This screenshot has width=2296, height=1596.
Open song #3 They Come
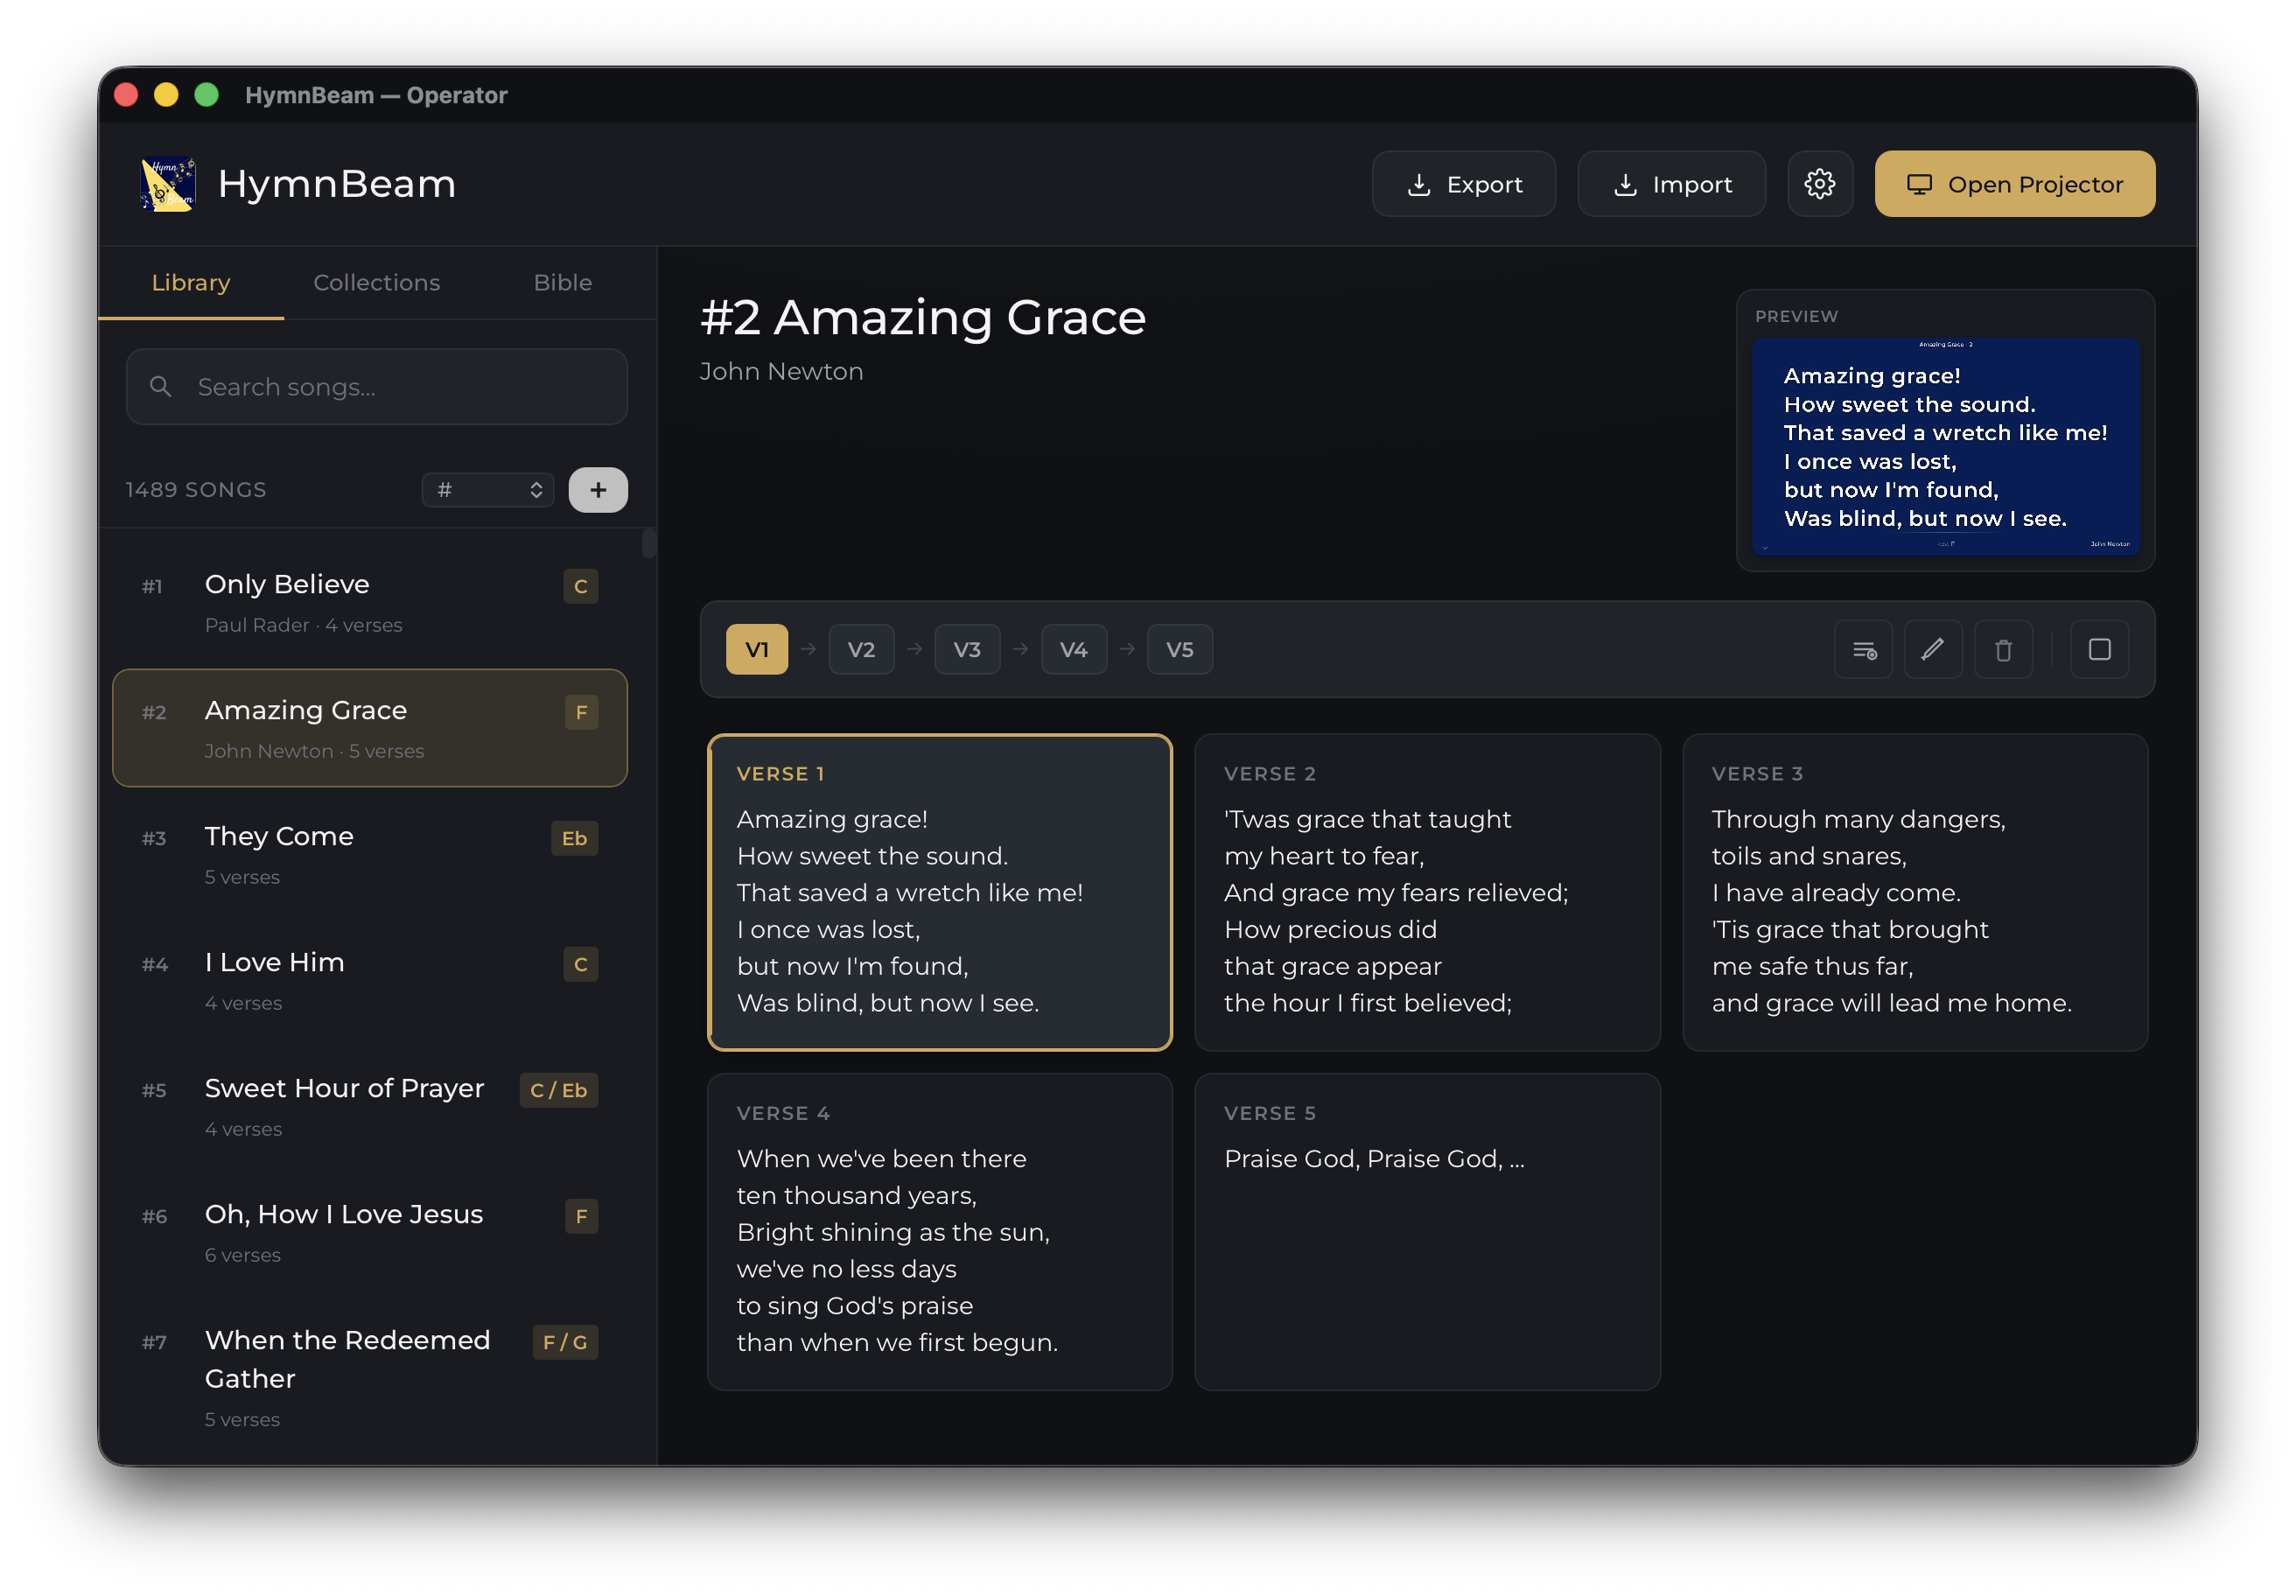click(370, 855)
